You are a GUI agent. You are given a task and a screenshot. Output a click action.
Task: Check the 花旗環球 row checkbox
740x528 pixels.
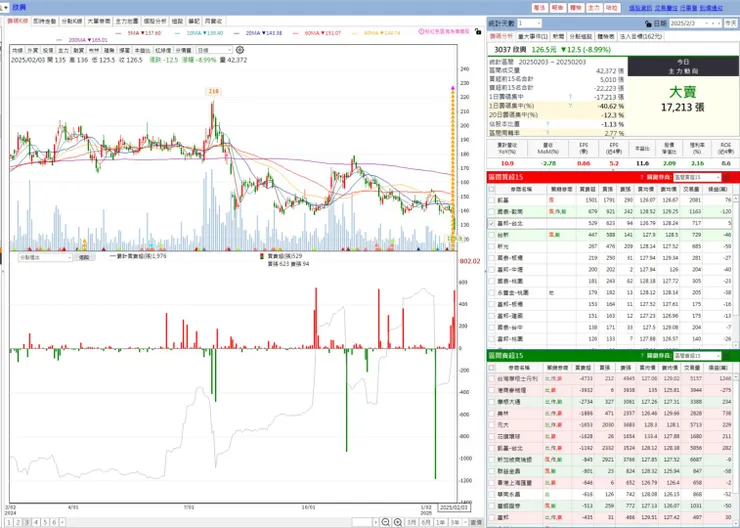click(492, 436)
